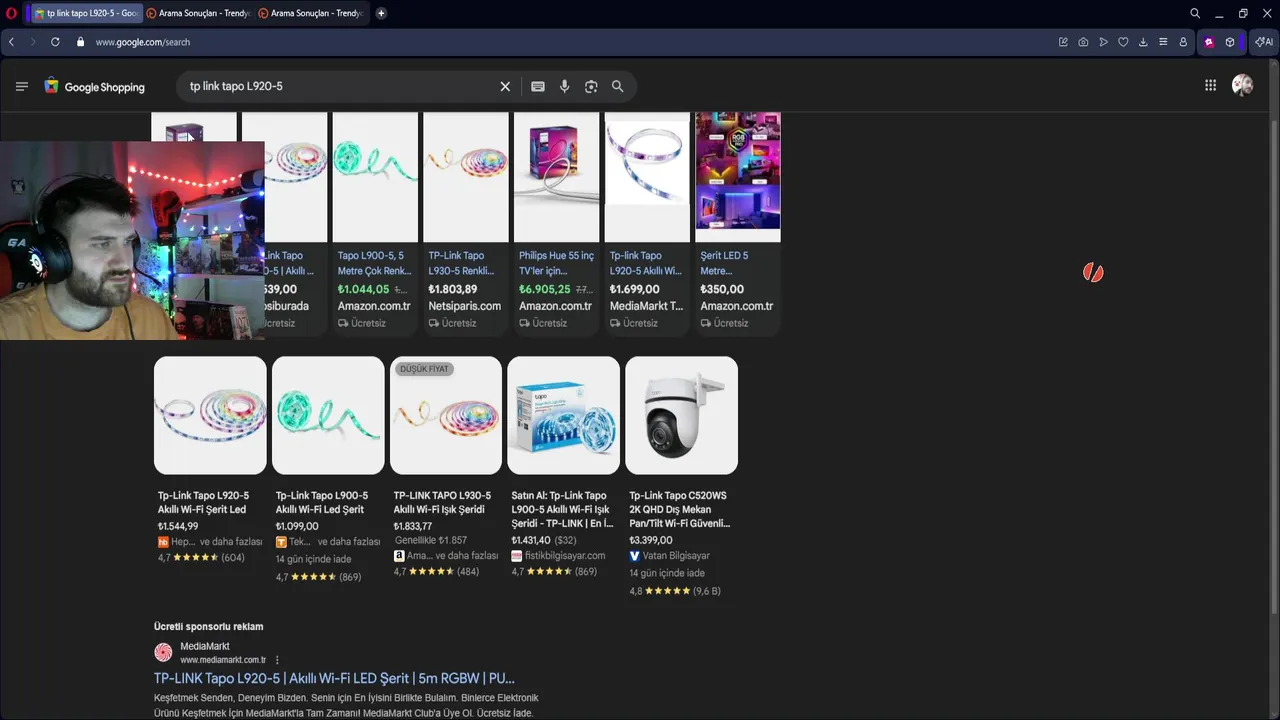Click the Google Shopping logo
The width and height of the screenshot is (1280, 720).
[x=94, y=87]
